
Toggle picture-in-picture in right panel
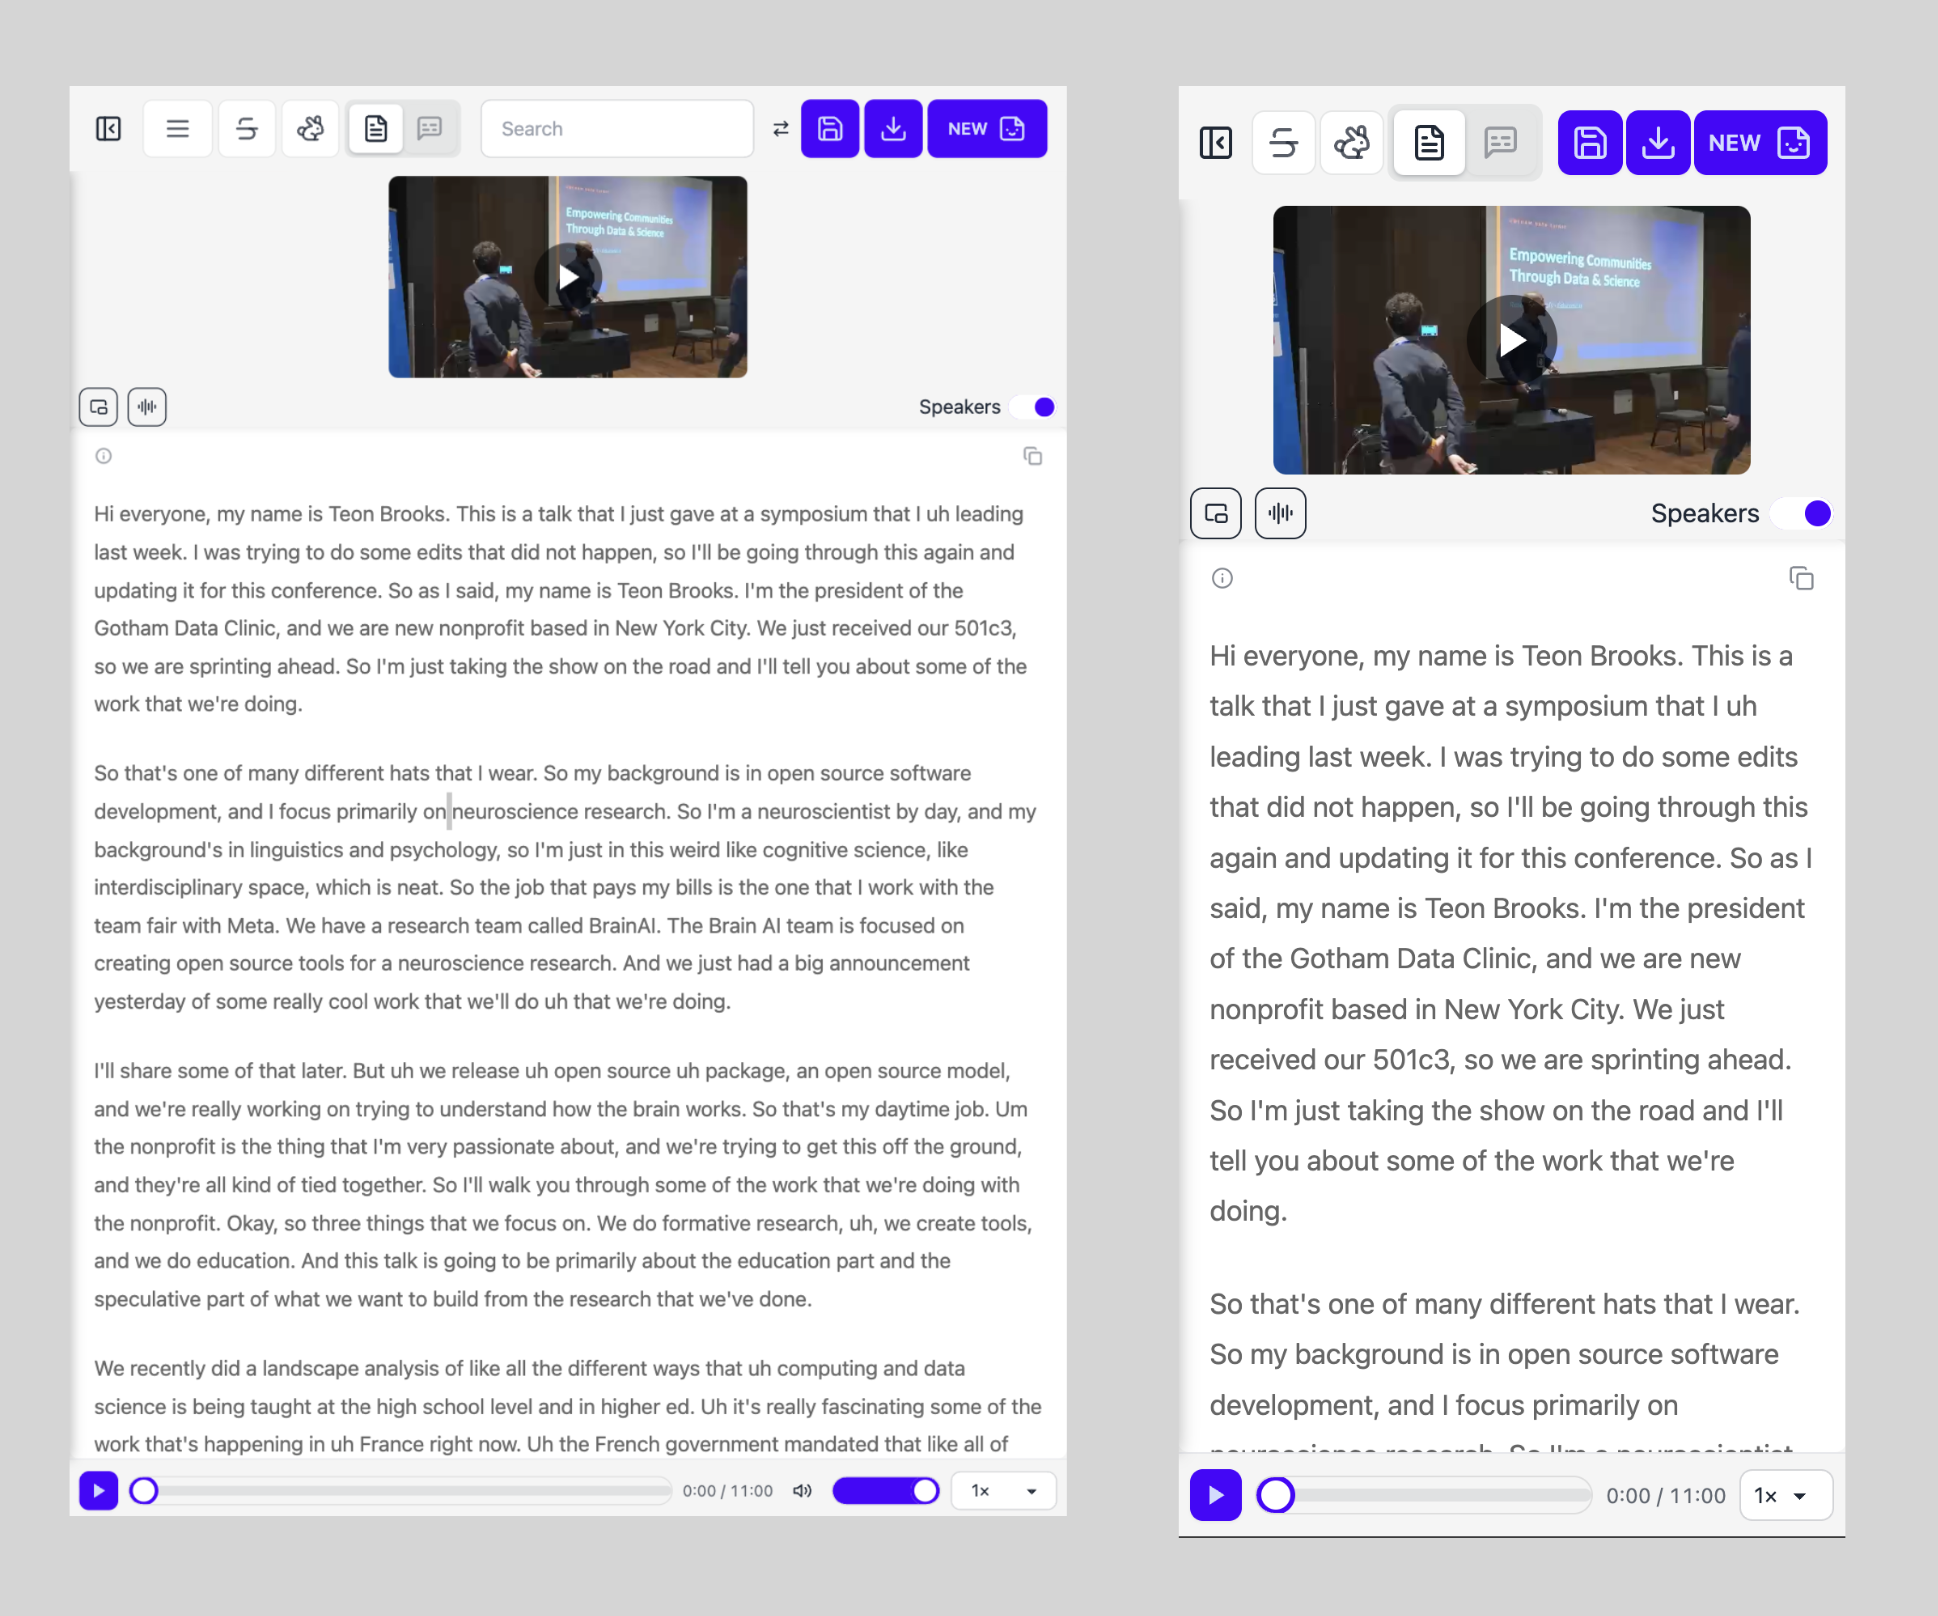(1216, 513)
